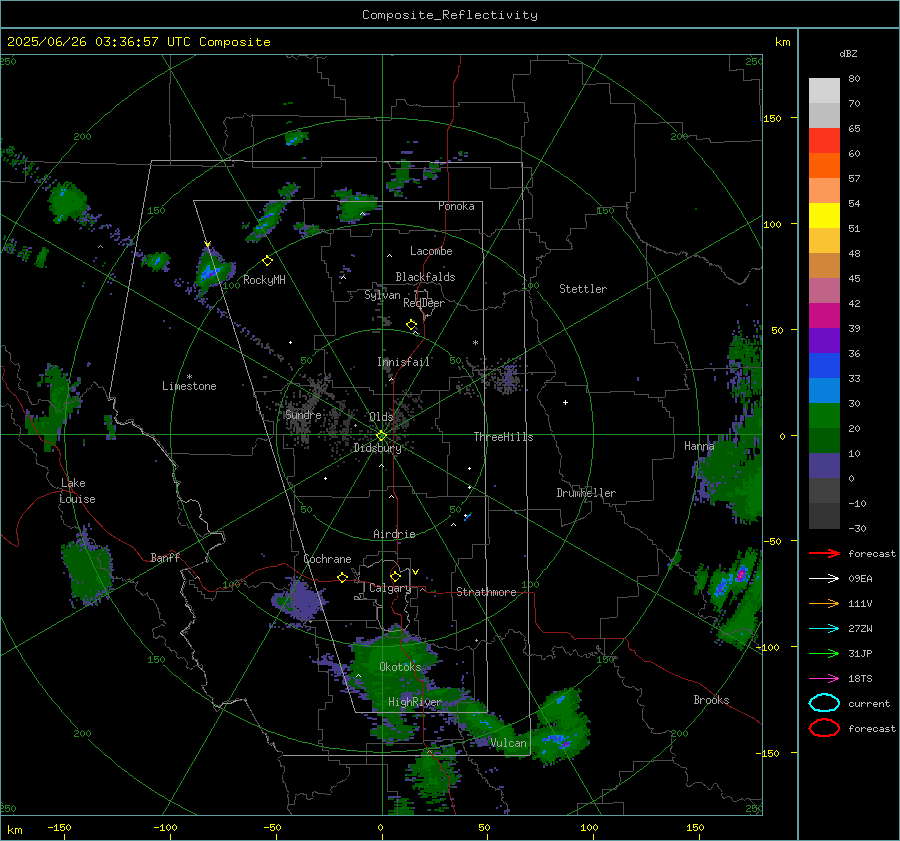Click the Okotoks city label
The height and width of the screenshot is (841, 900).
point(400,667)
